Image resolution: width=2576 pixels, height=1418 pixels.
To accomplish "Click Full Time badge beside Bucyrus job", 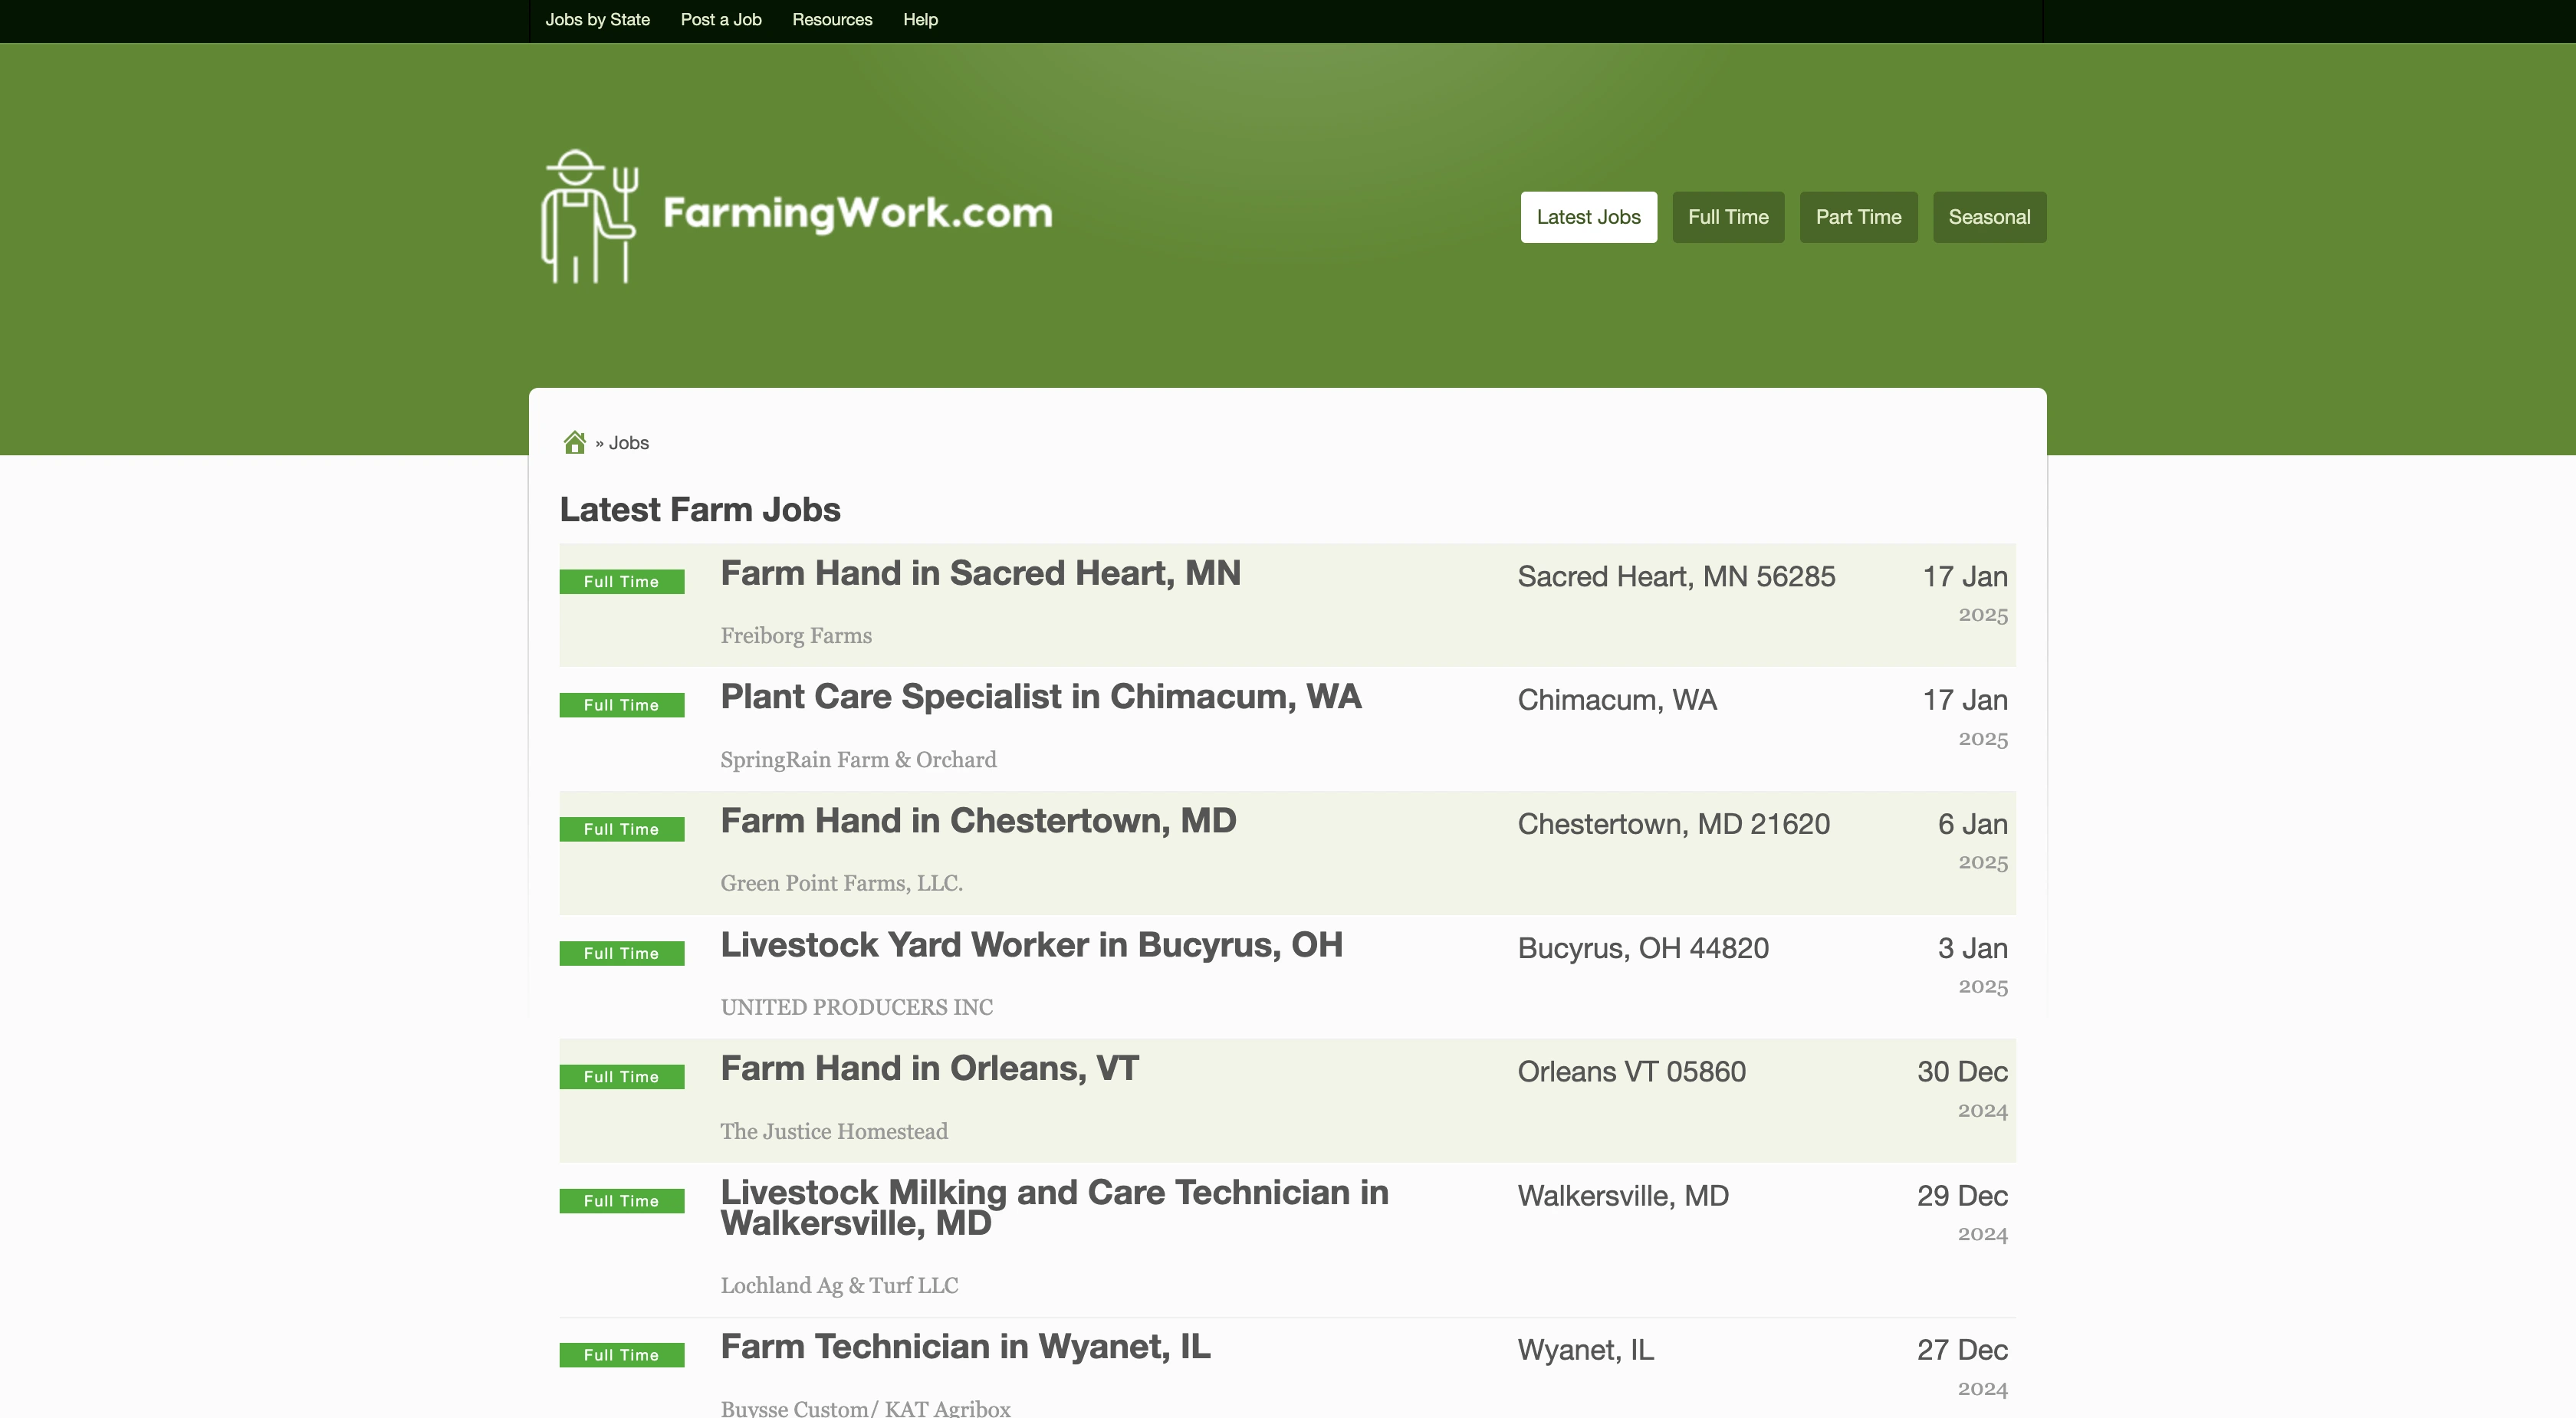I will 621,954.
